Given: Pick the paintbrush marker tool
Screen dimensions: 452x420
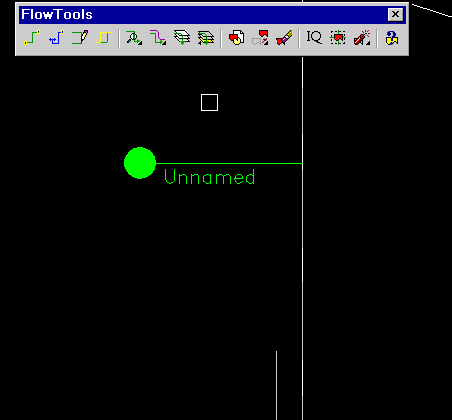Looking at the screenshot, I should point(284,38).
